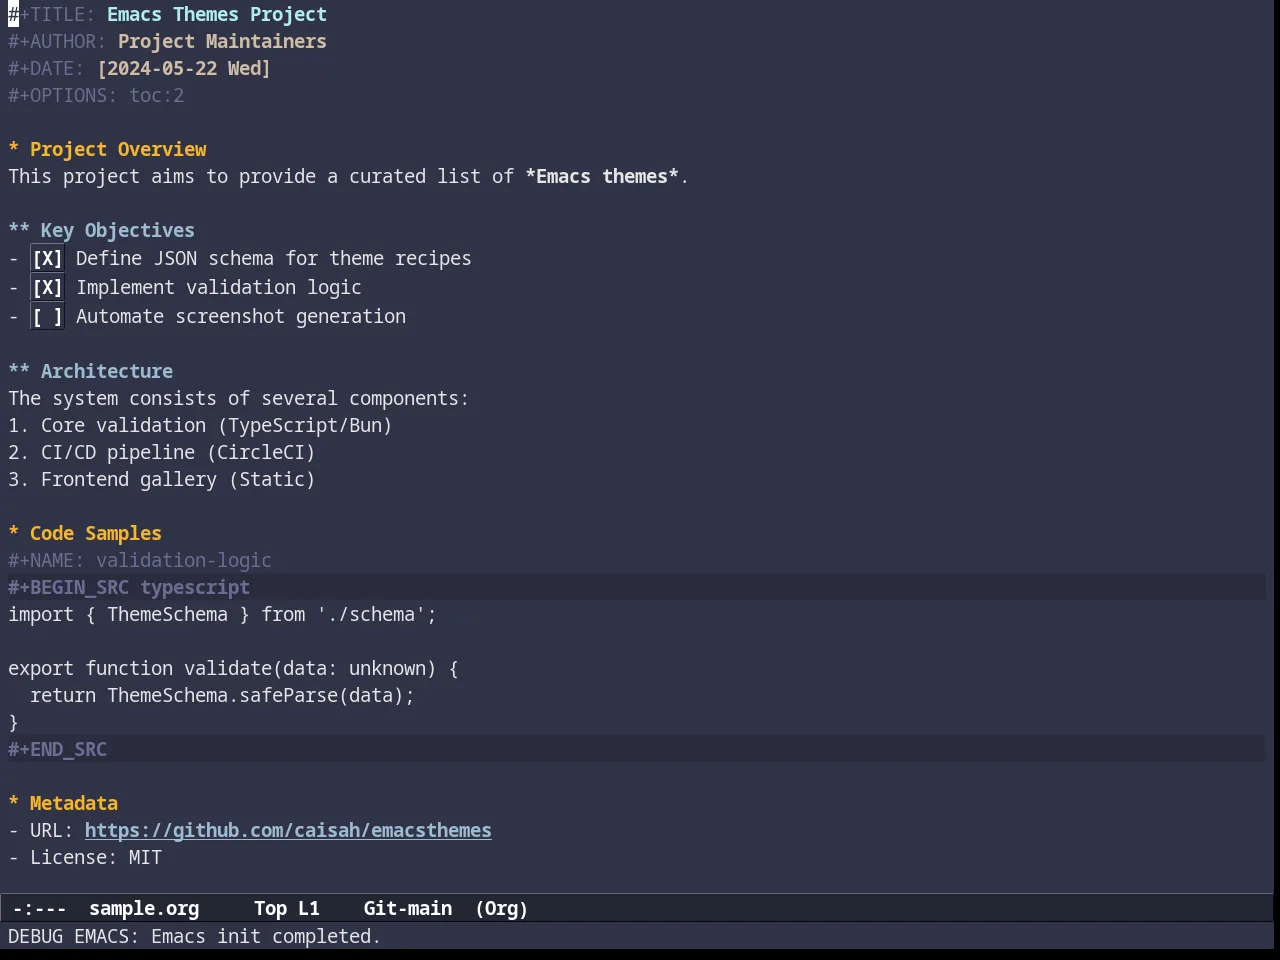Click the (Org) major mode indicator
Image resolution: width=1280 pixels, height=960 pixels.
(x=501, y=908)
